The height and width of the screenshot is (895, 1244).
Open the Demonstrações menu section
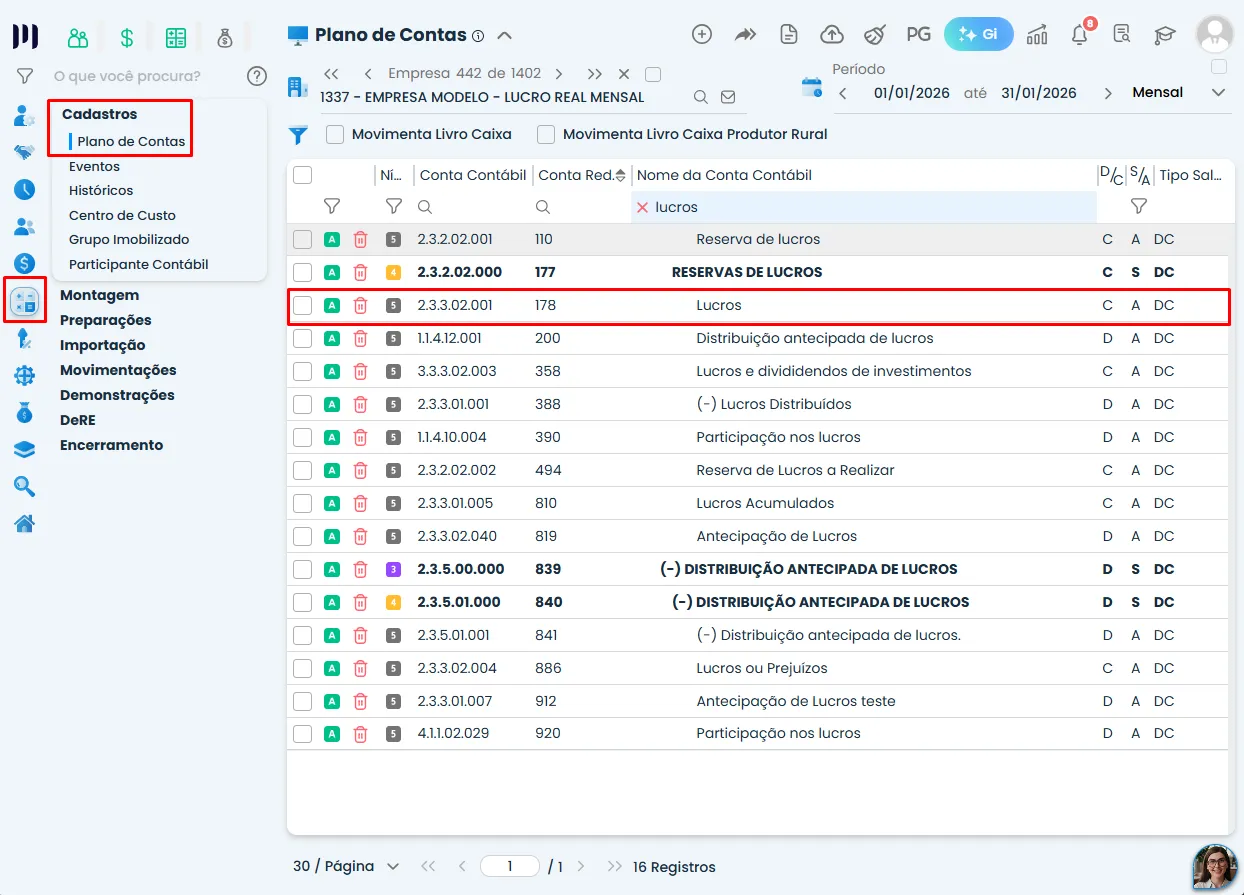click(x=117, y=395)
